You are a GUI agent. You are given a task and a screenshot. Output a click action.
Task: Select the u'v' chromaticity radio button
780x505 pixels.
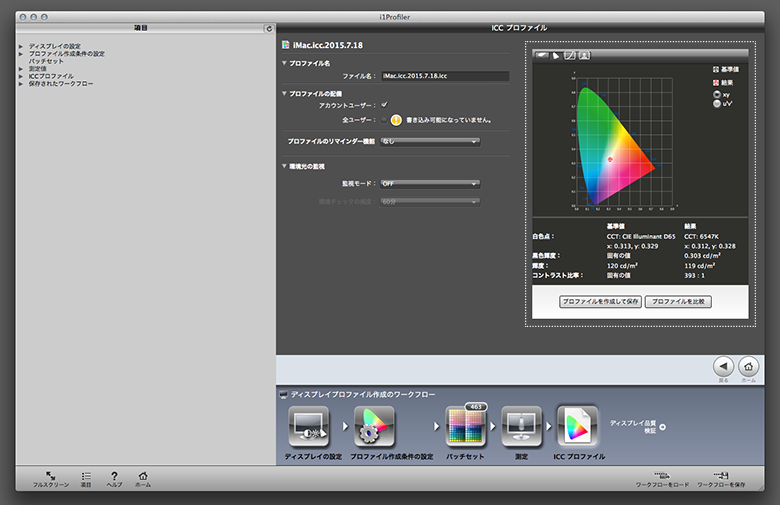tap(717, 103)
